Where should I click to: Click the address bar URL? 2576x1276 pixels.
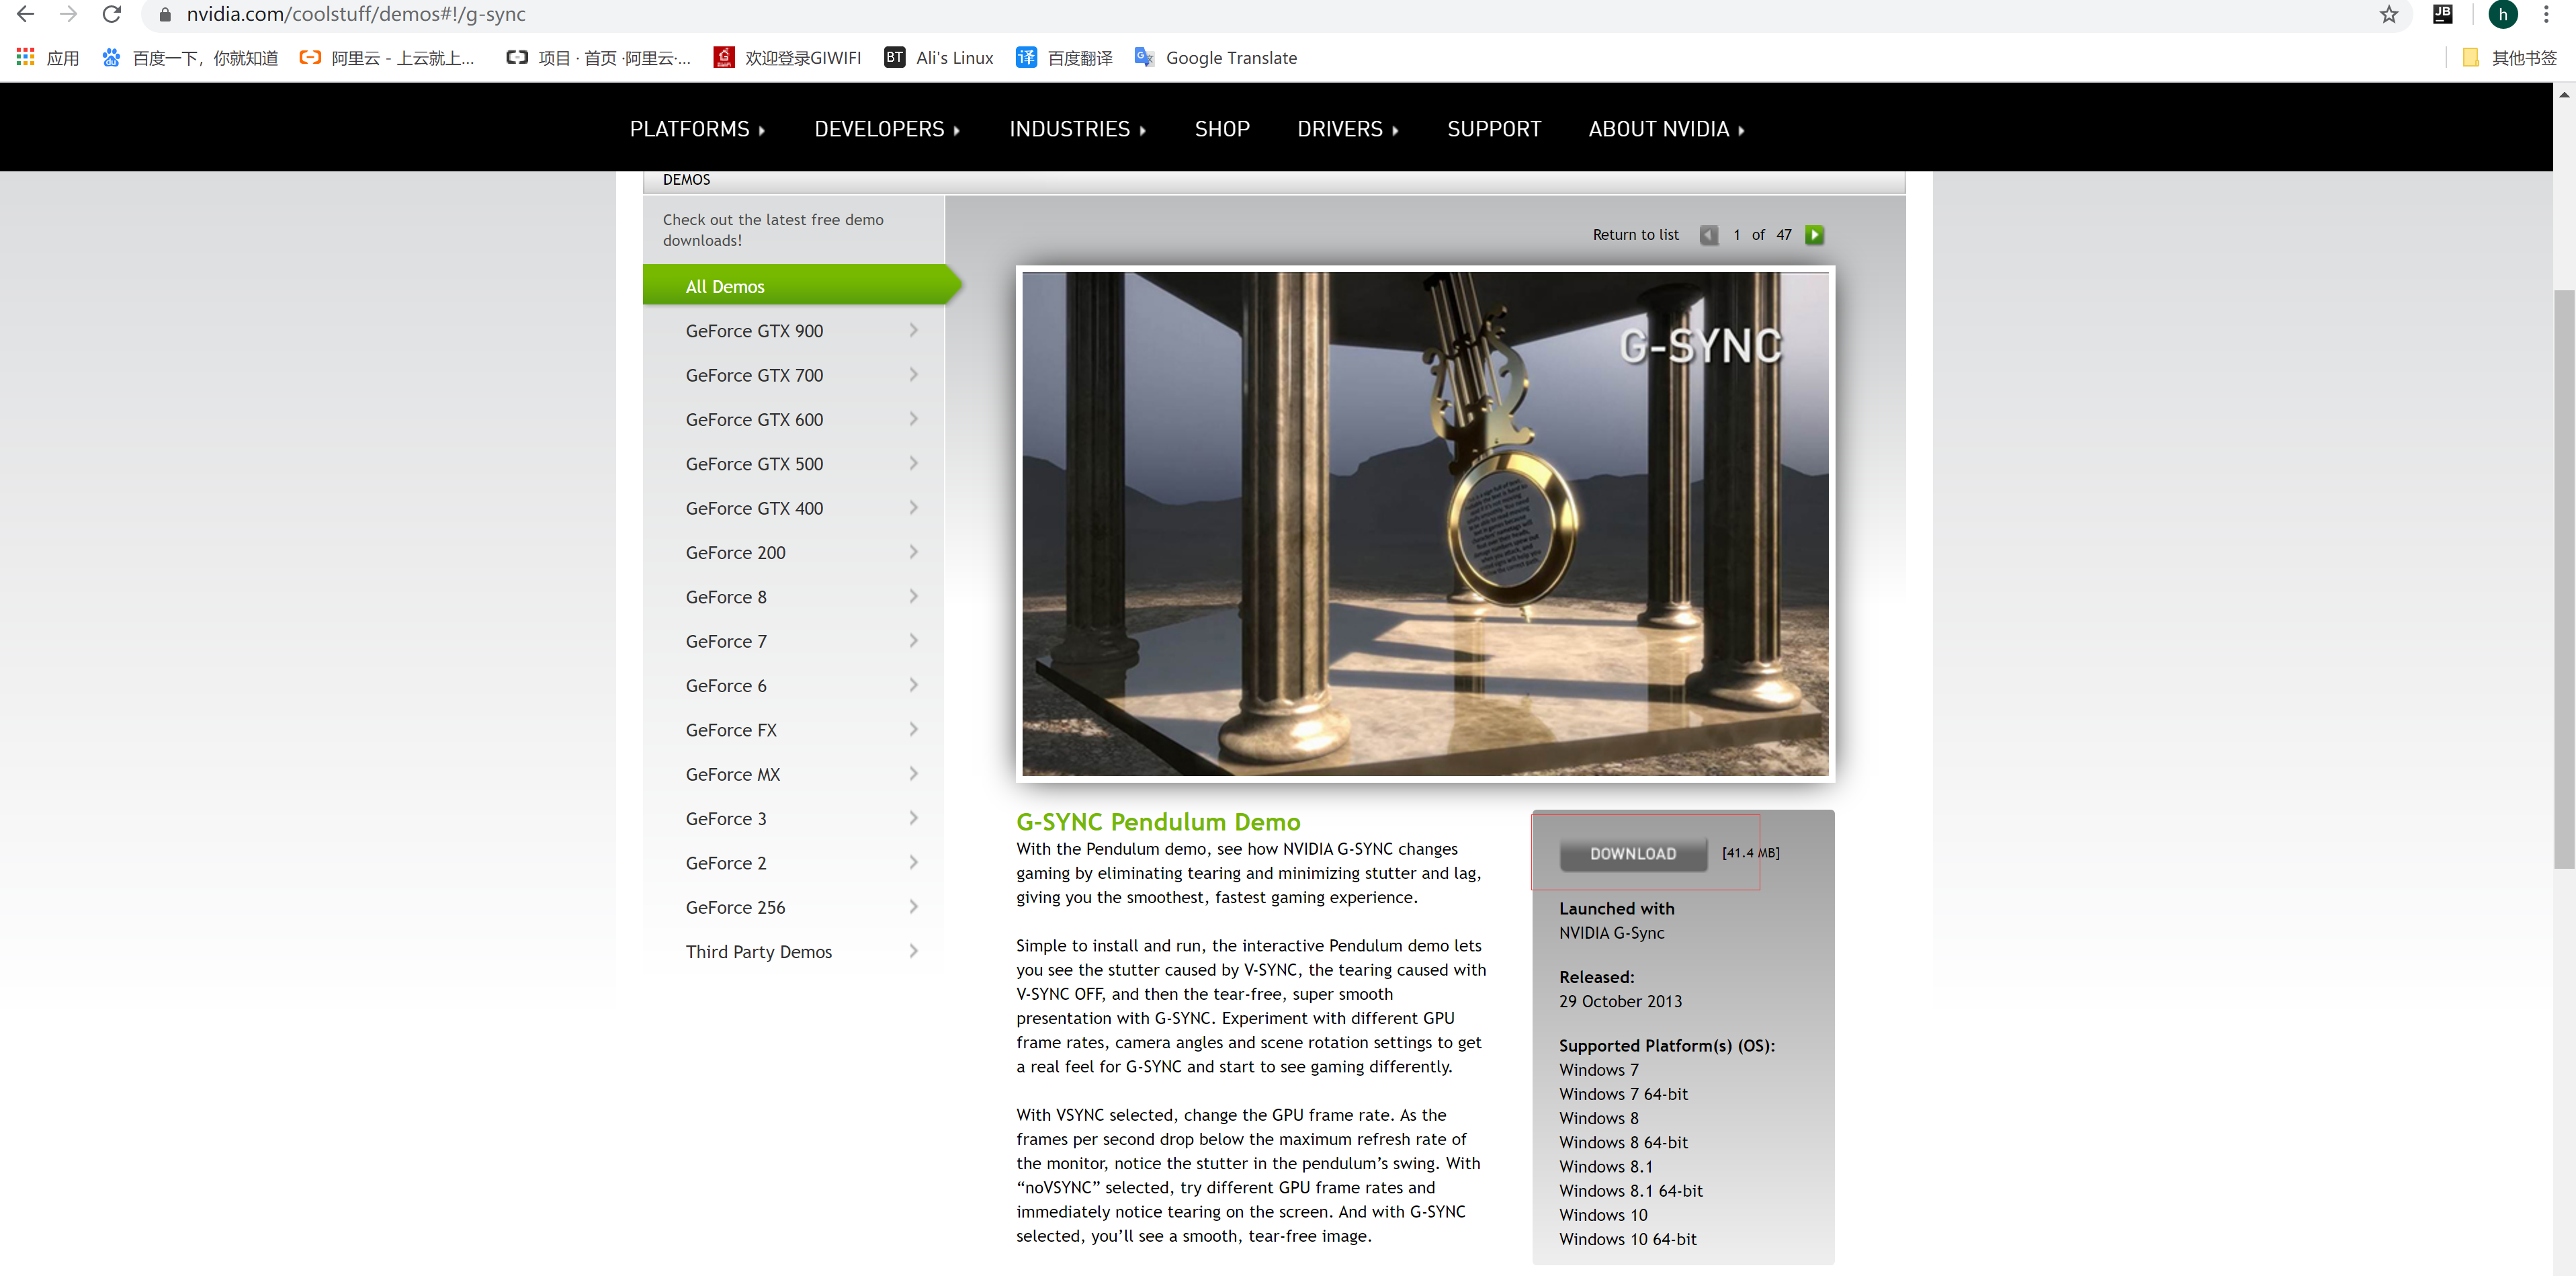[356, 14]
